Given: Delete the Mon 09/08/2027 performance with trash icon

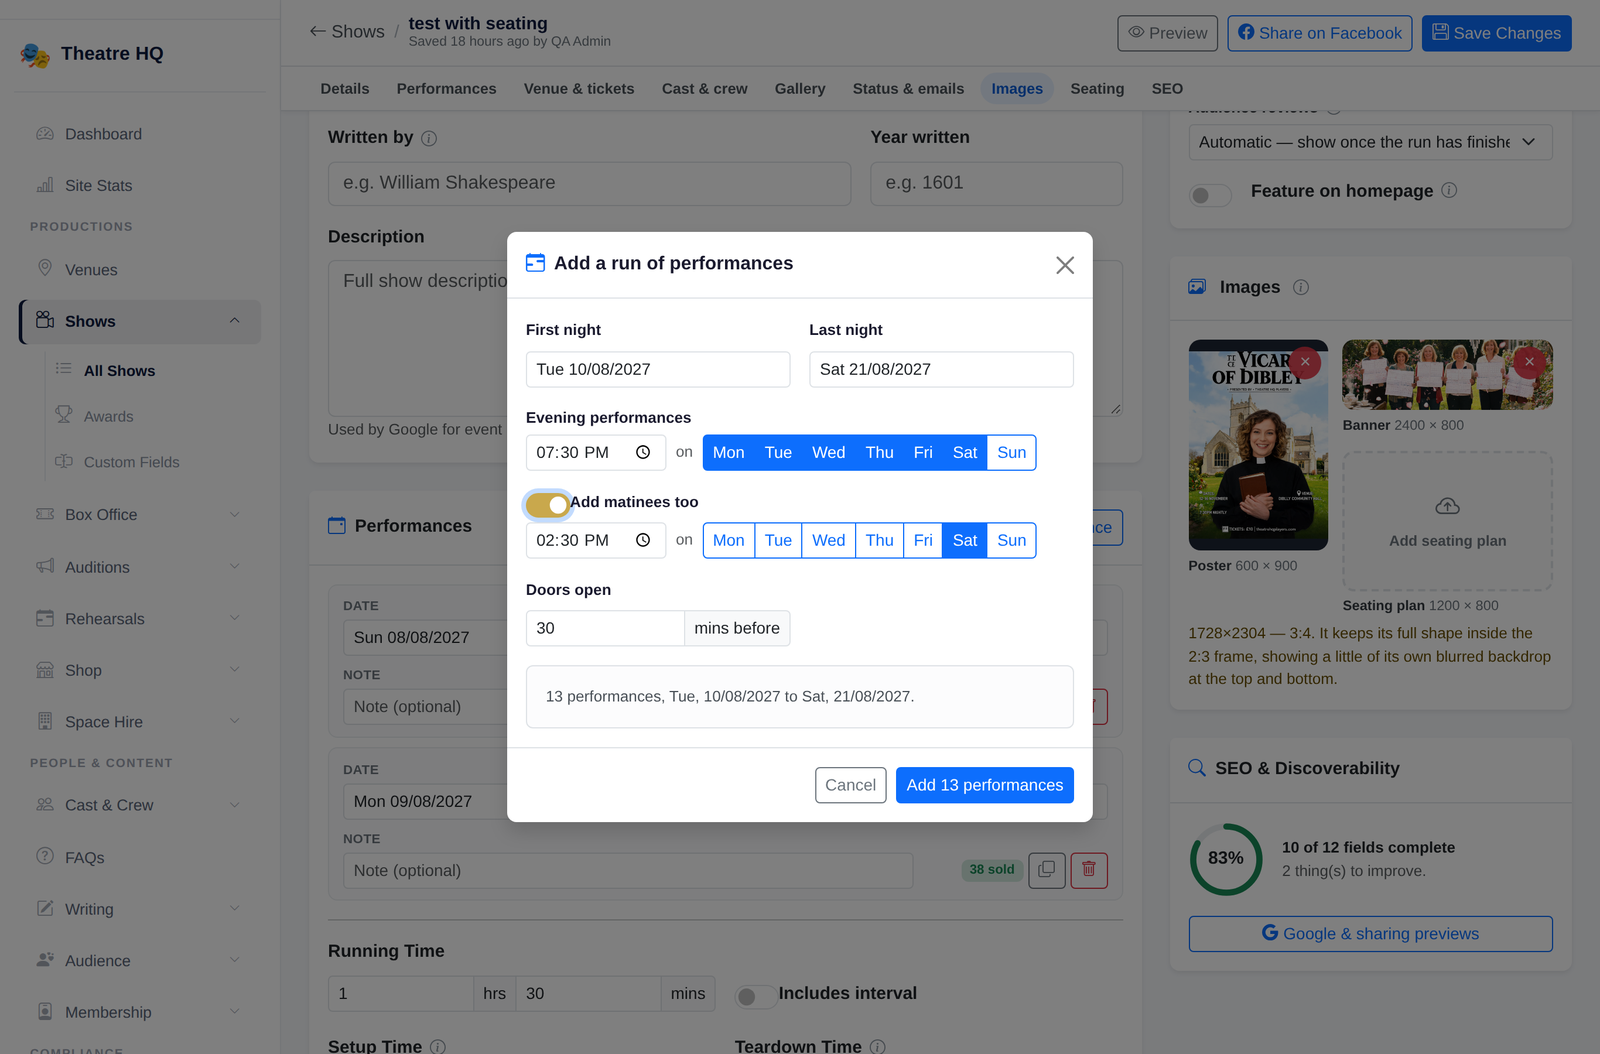Looking at the screenshot, I should click(1089, 870).
